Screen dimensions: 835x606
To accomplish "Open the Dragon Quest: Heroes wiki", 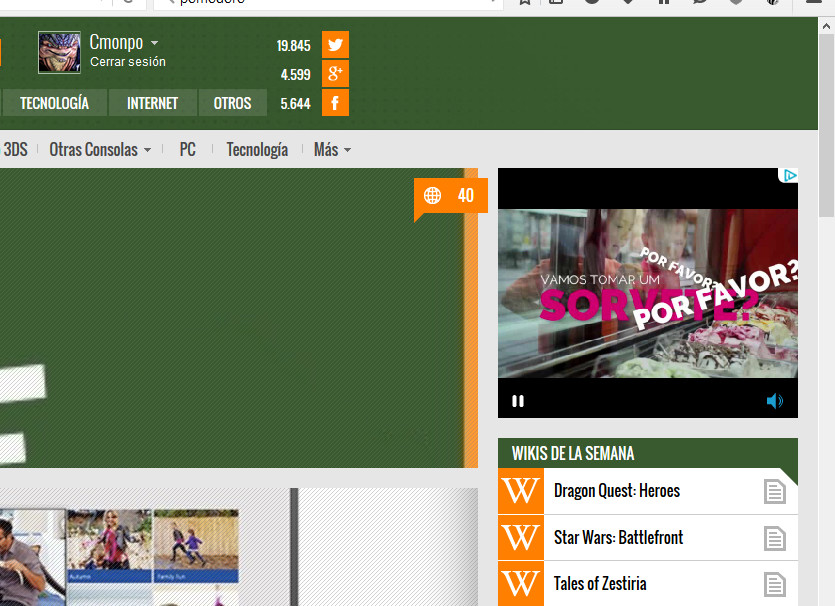I will (x=617, y=490).
